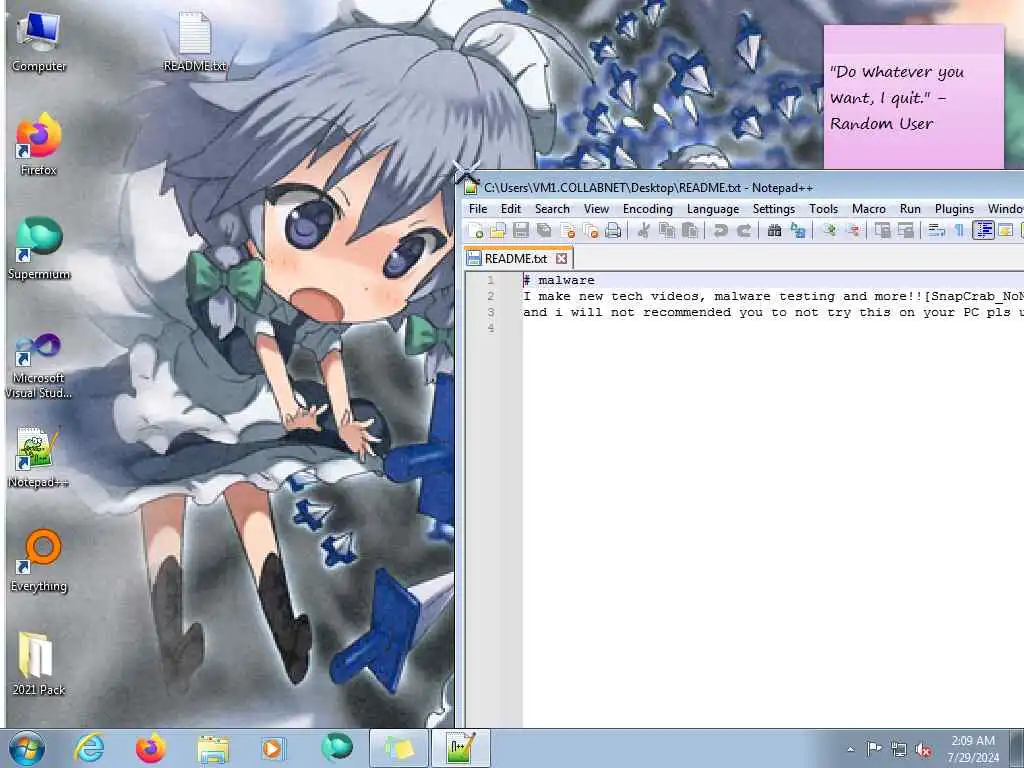Screen dimensions: 1024x768
Task: Click the user-defined language dialog icon
Action: (x=1006, y=230)
